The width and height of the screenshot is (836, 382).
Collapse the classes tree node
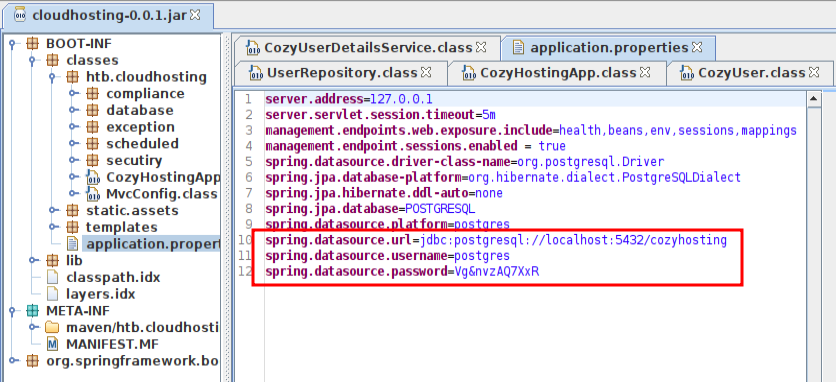pyautogui.click(x=32, y=60)
